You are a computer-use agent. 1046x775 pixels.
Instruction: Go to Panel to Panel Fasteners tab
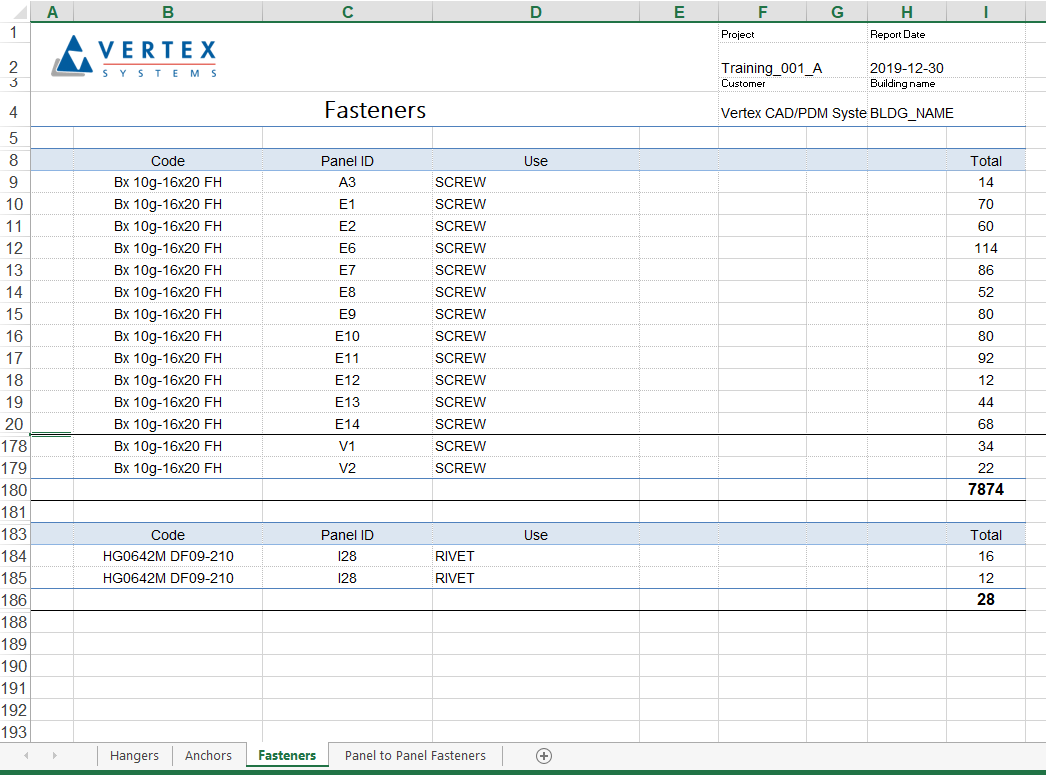tap(415, 756)
